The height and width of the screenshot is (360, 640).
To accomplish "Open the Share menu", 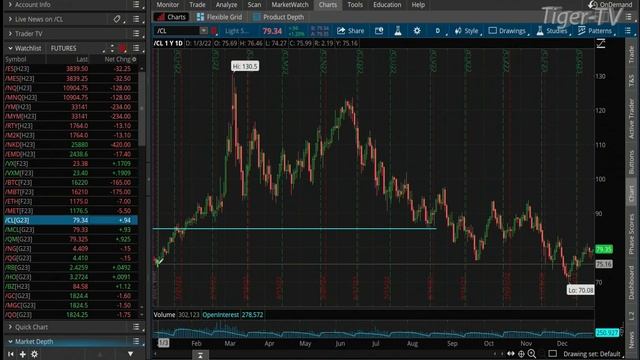I will pos(350,31).
